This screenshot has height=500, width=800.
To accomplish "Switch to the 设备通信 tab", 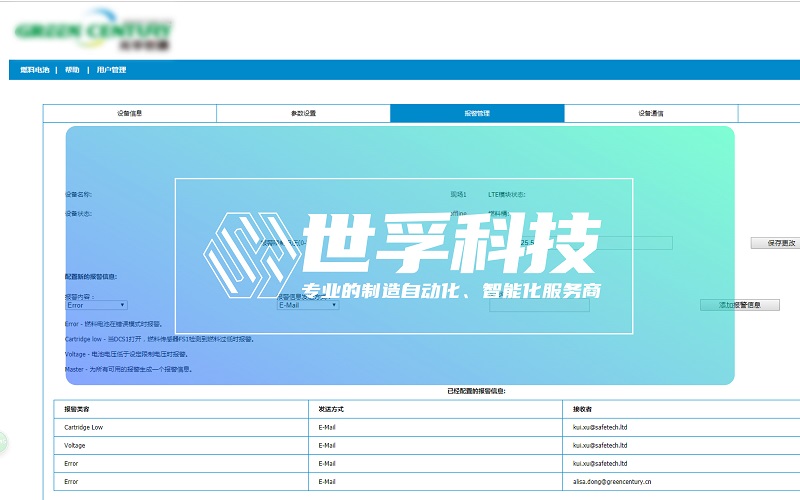I will [x=651, y=113].
